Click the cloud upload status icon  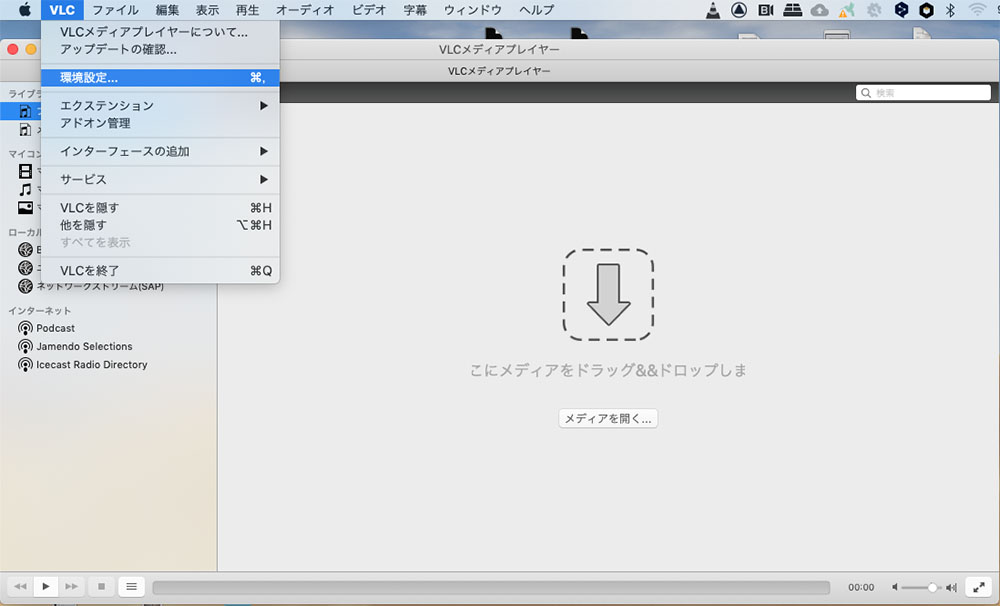(x=820, y=10)
